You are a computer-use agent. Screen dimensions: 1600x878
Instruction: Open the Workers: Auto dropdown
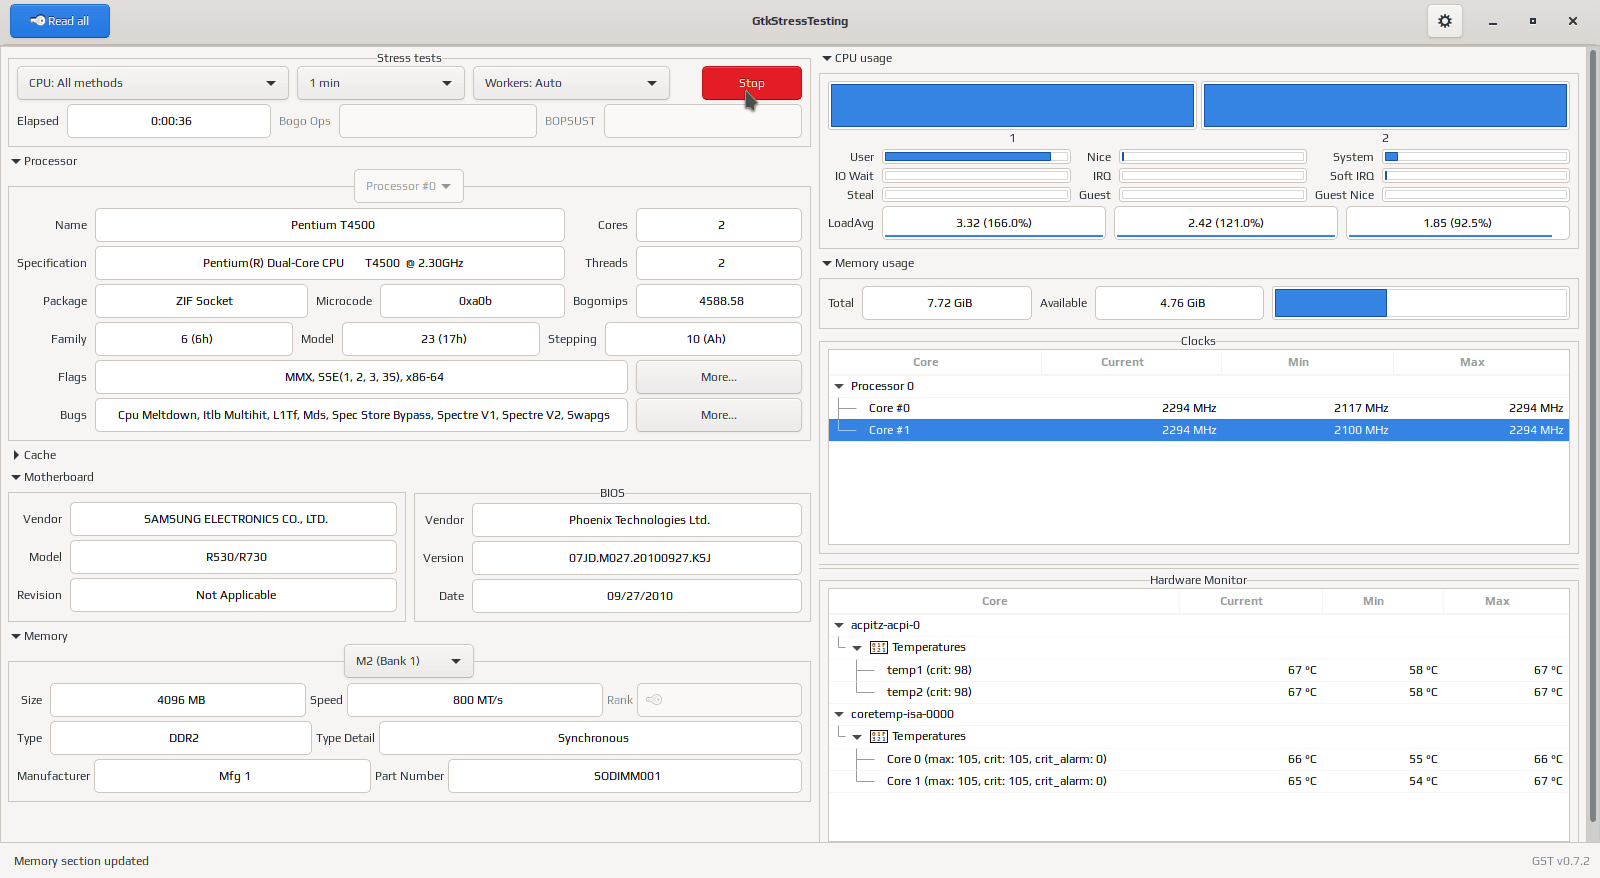(x=571, y=83)
